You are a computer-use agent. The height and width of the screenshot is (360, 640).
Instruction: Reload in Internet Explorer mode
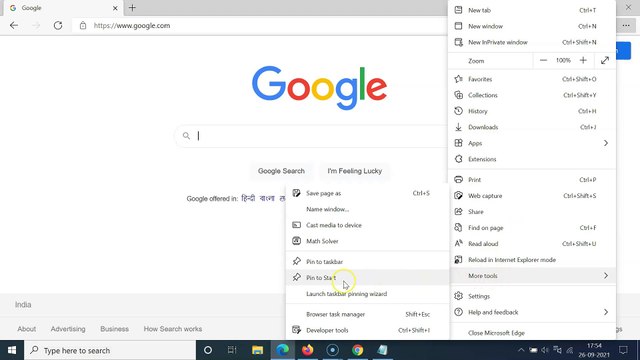tap(531, 260)
